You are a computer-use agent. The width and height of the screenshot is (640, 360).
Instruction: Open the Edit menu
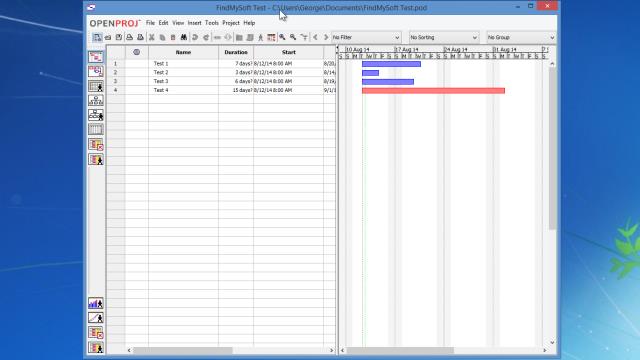click(163, 23)
